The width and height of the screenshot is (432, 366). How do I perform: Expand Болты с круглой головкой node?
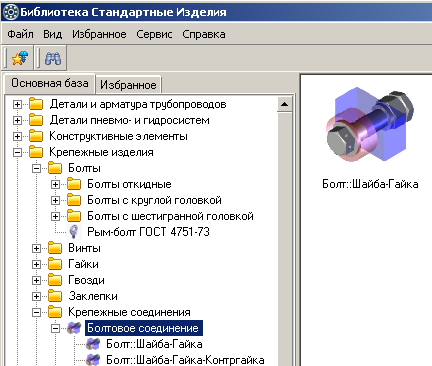coord(55,200)
